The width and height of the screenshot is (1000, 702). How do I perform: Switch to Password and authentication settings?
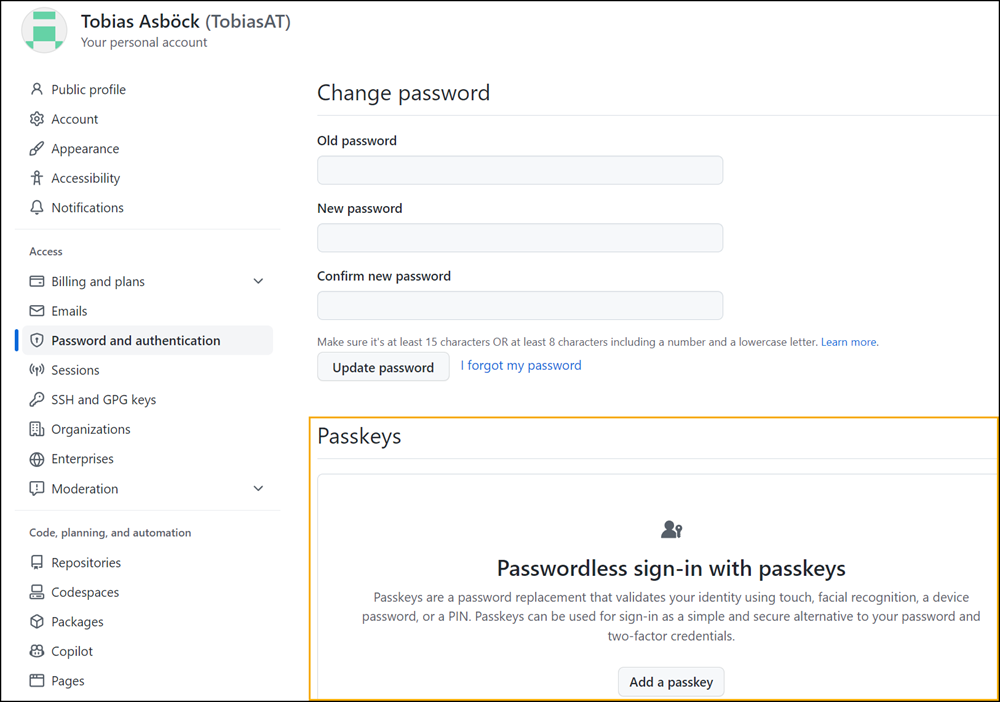pos(135,340)
